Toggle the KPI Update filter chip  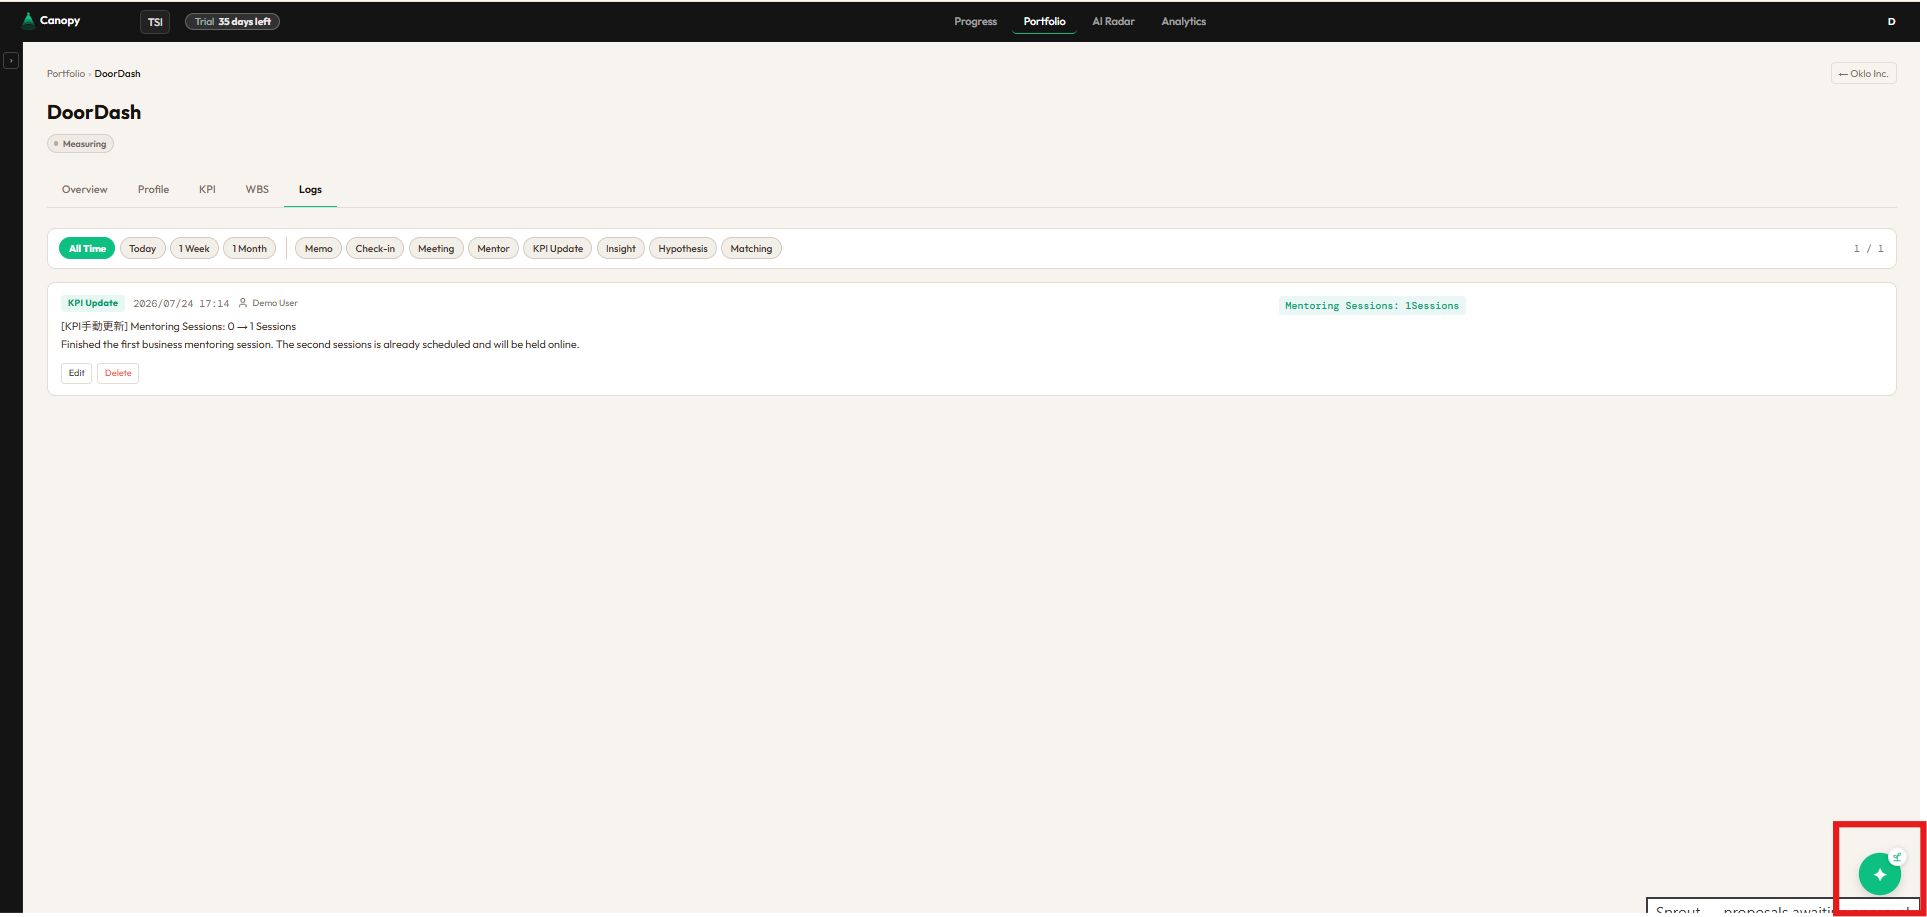click(557, 249)
